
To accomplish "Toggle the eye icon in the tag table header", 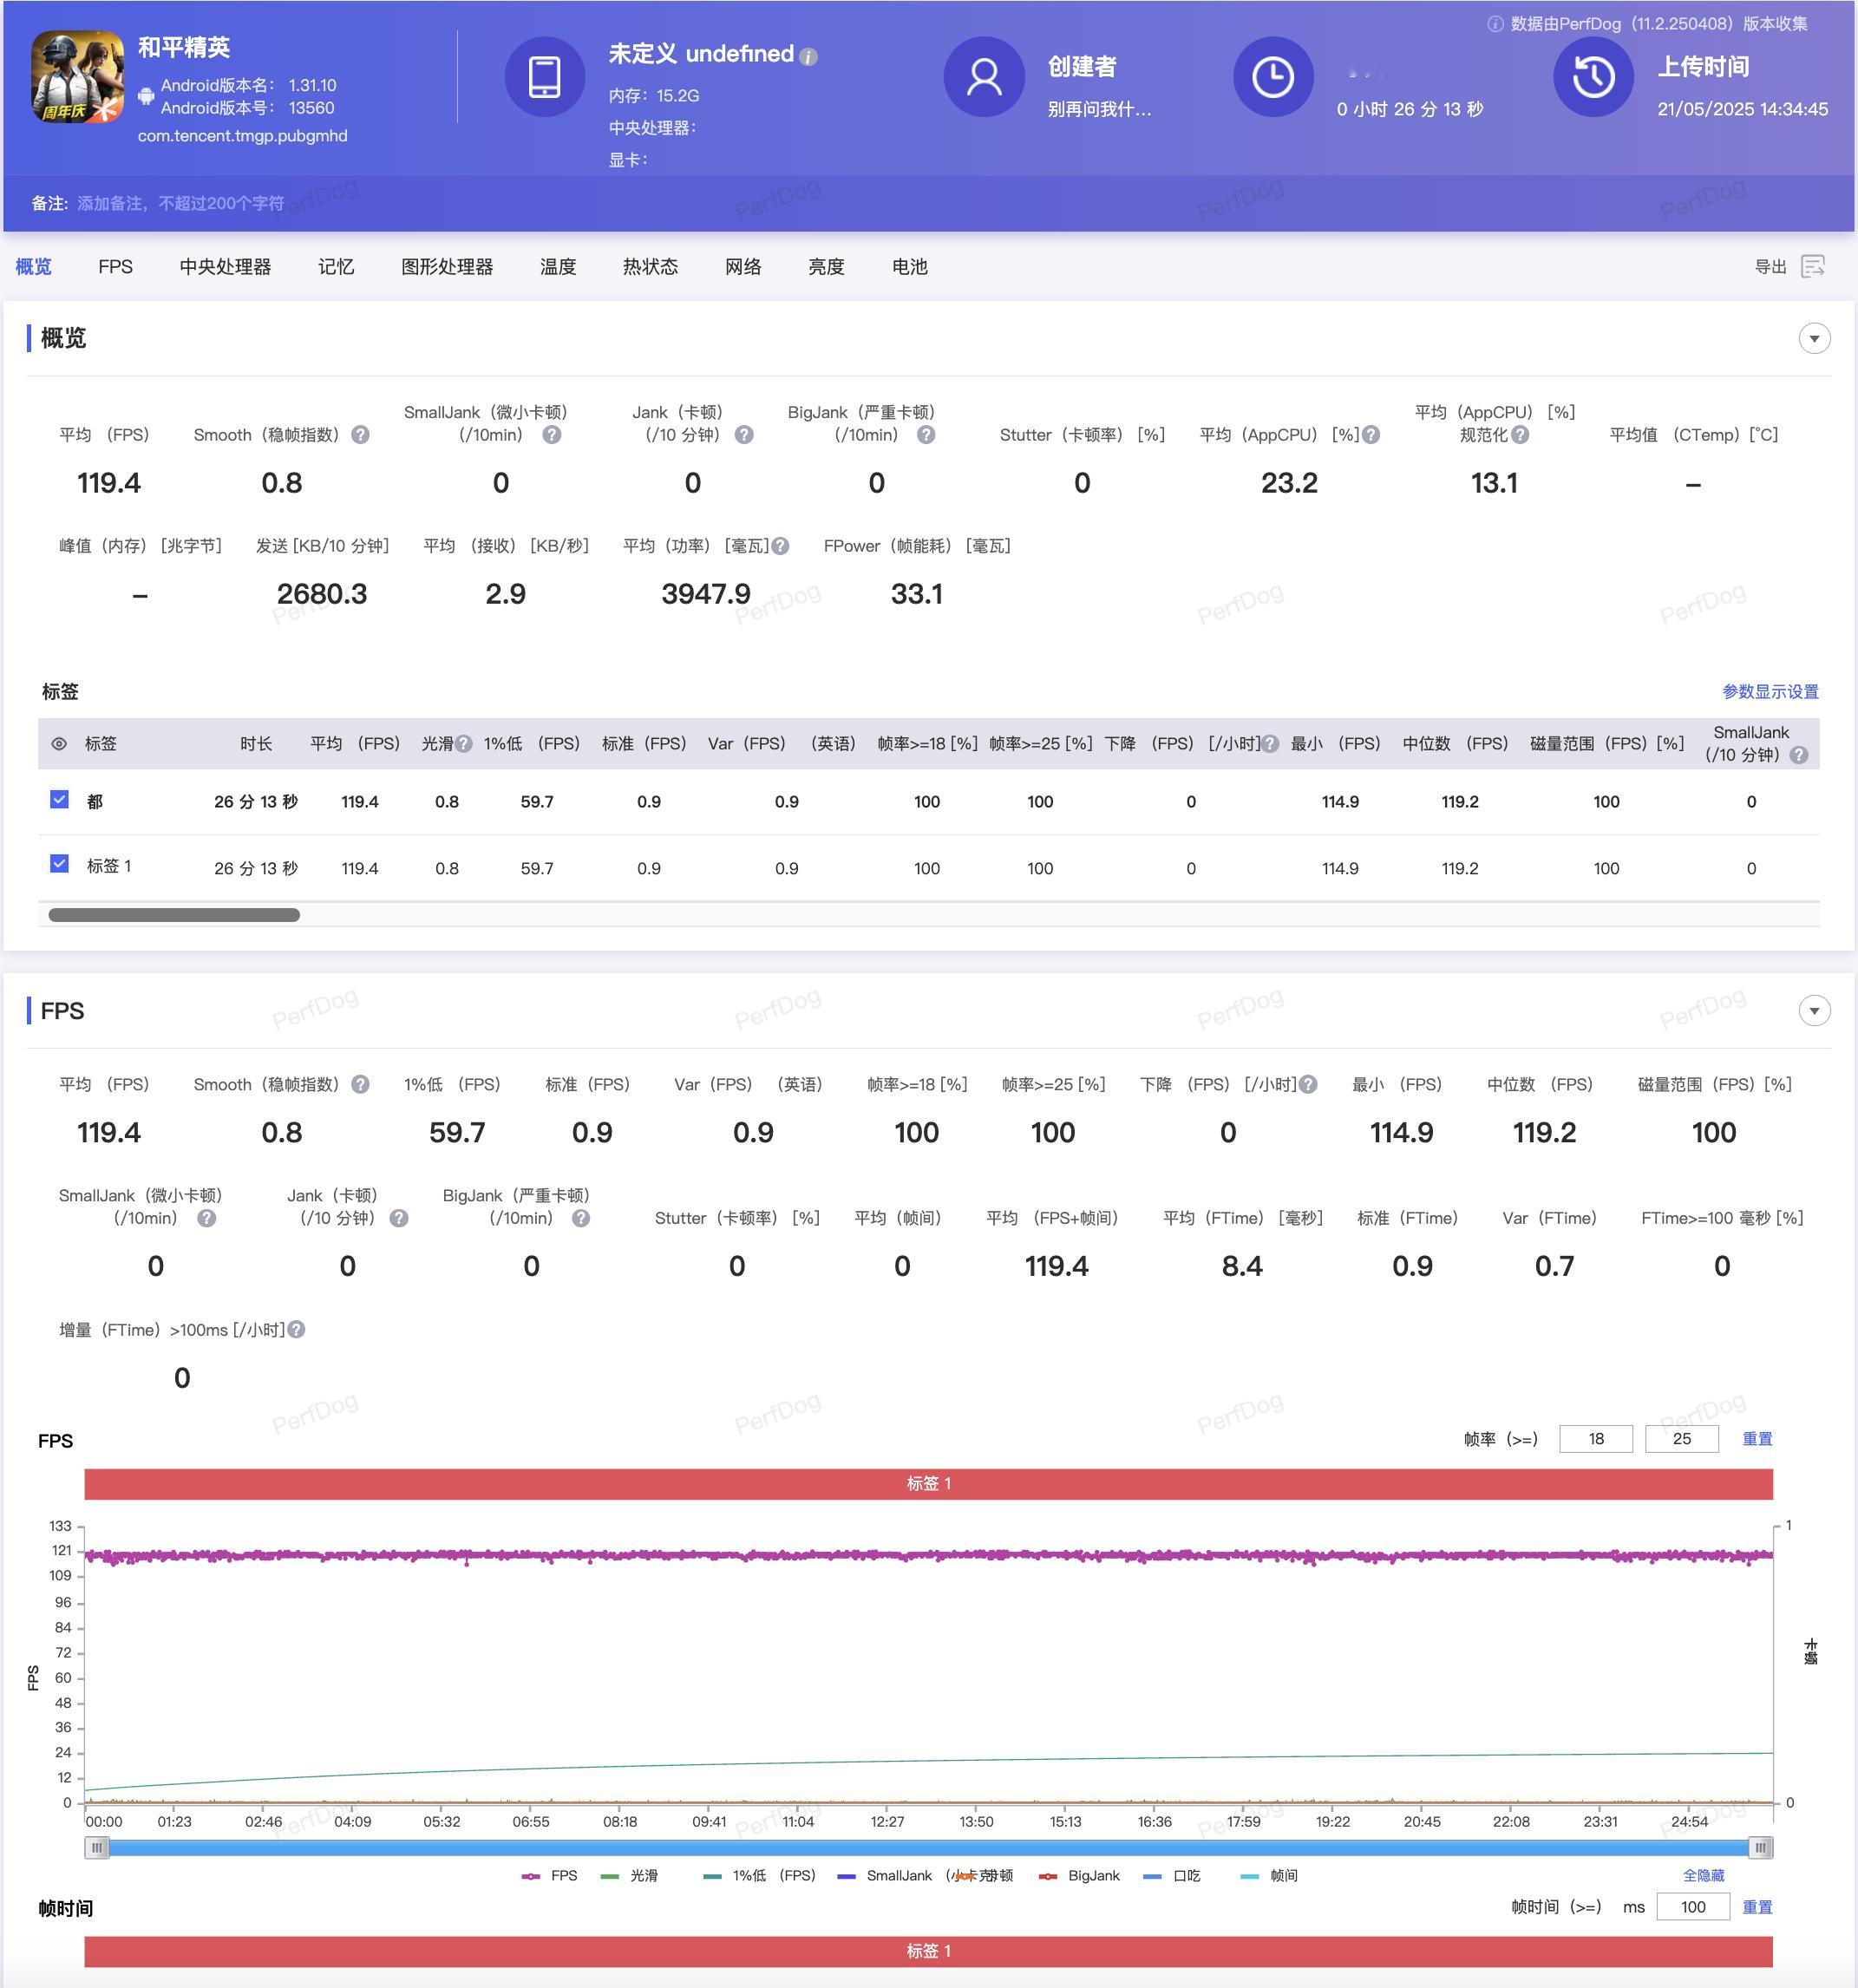I will [x=59, y=744].
